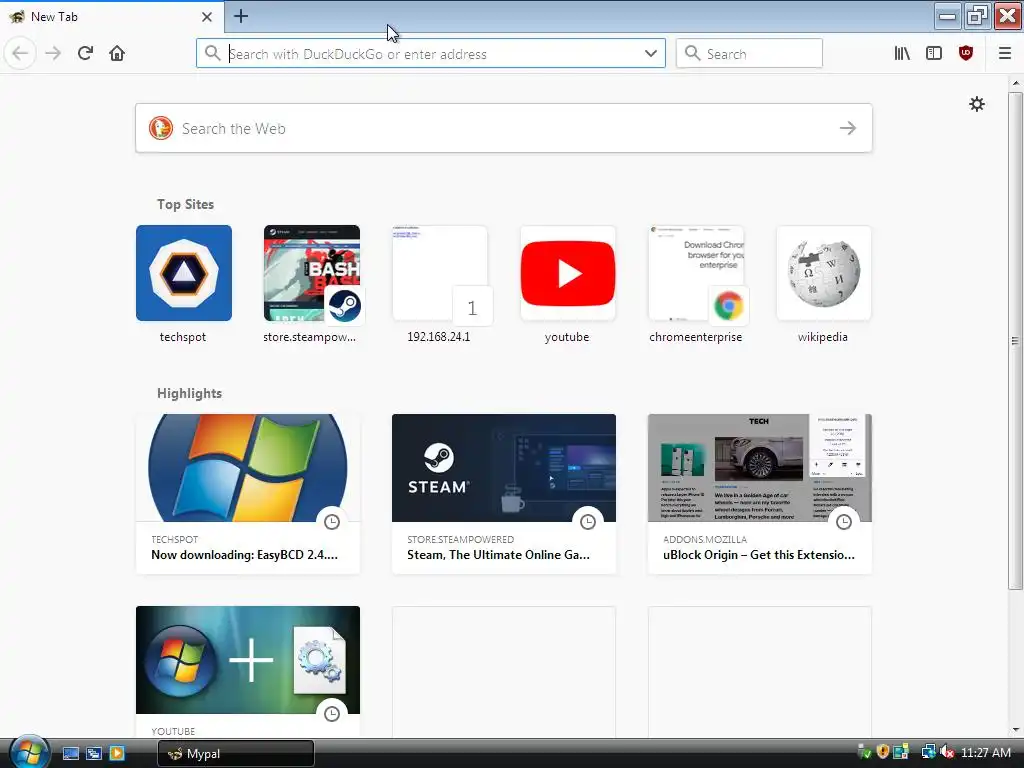Select the Mypal taskbar button
Viewport: 1024px width, 768px height.
pyautogui.click(x=236, y=754)
